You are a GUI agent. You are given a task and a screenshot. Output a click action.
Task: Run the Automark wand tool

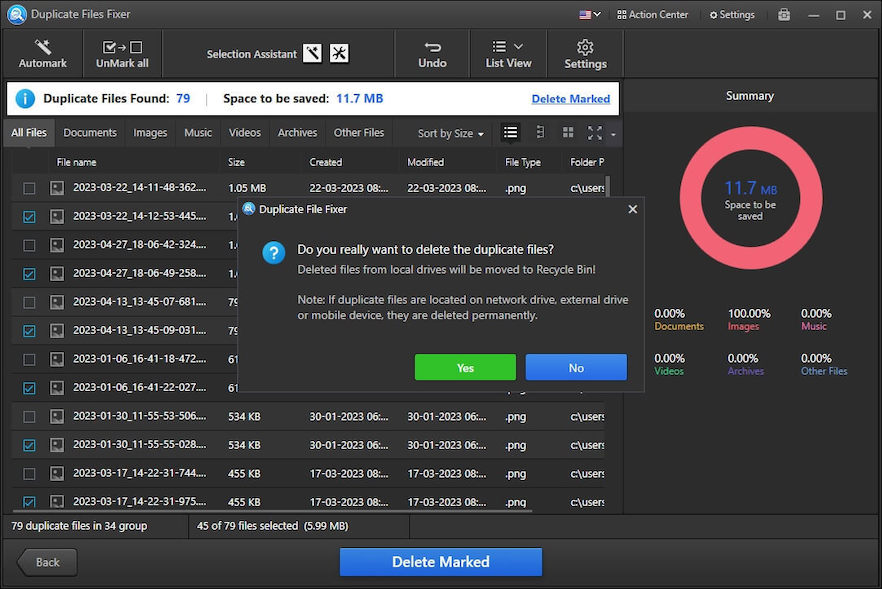[x=43, y=54]
